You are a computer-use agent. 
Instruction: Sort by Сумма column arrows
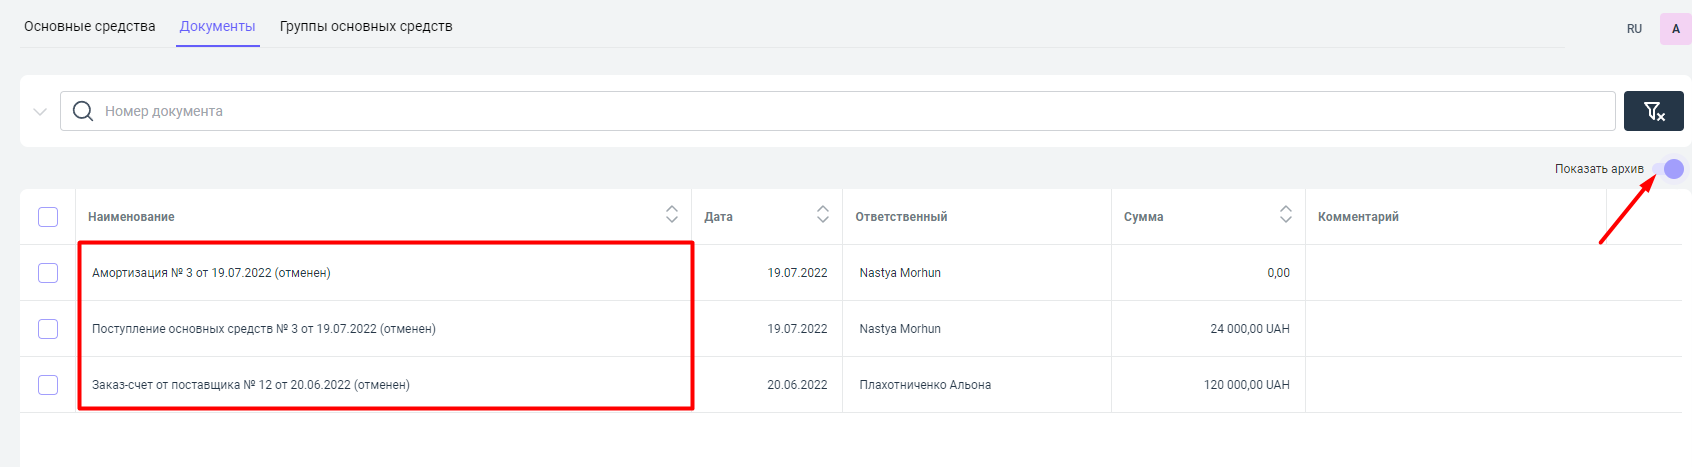(x=1285, y=214)
